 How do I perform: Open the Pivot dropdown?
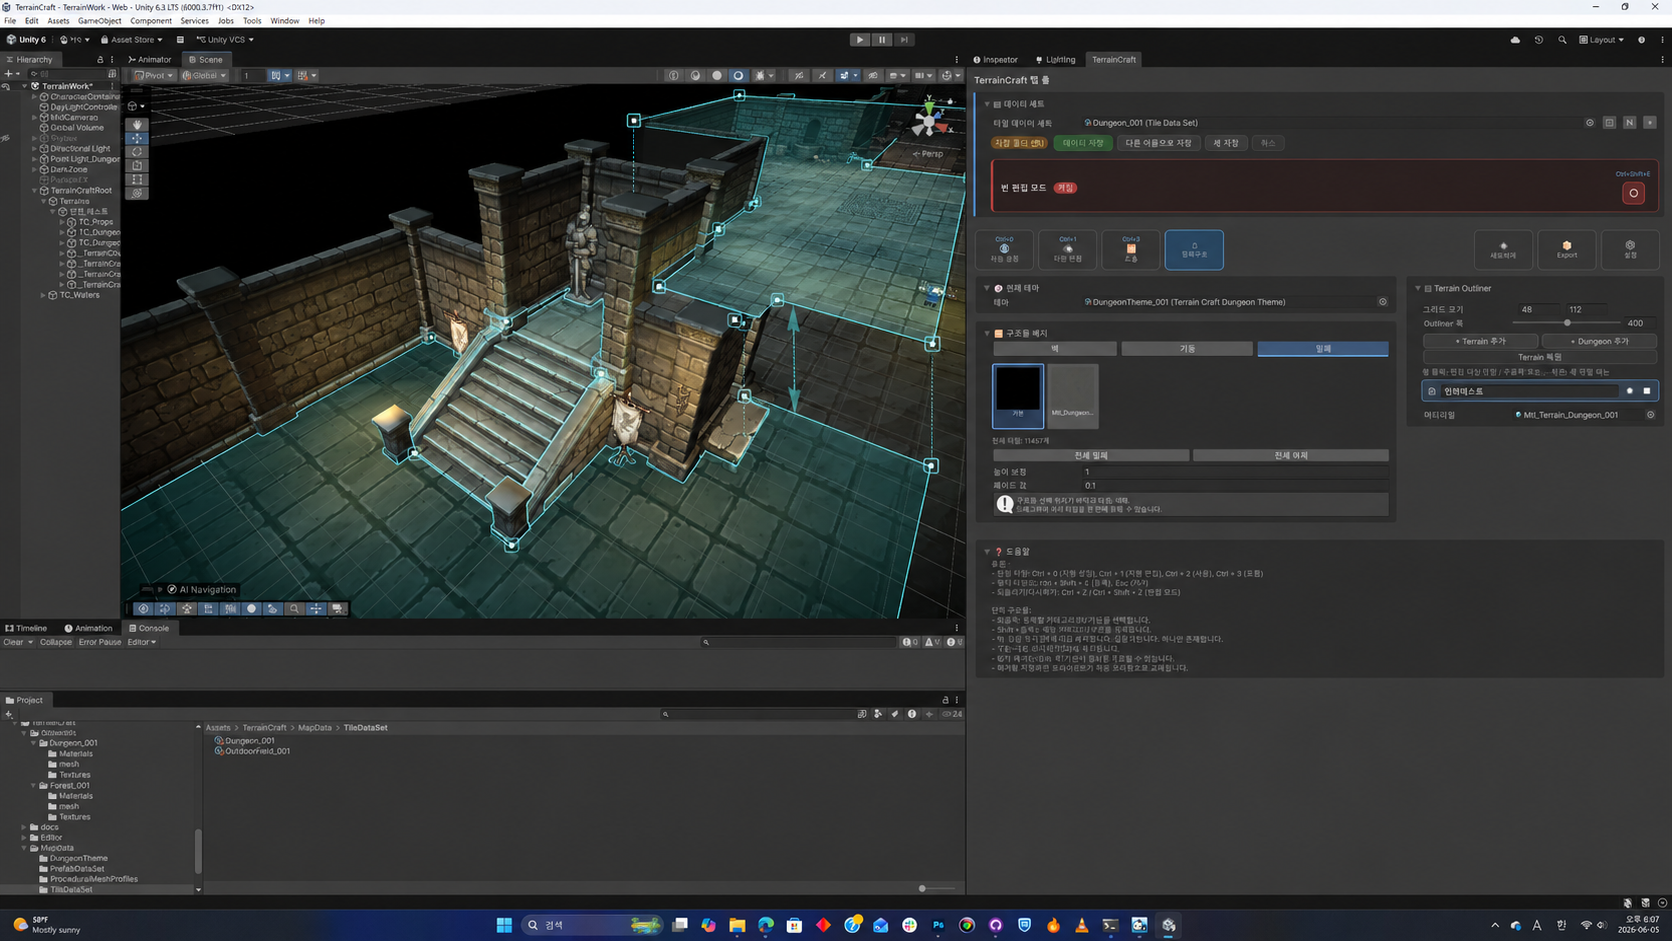click(x=153, y=75)
